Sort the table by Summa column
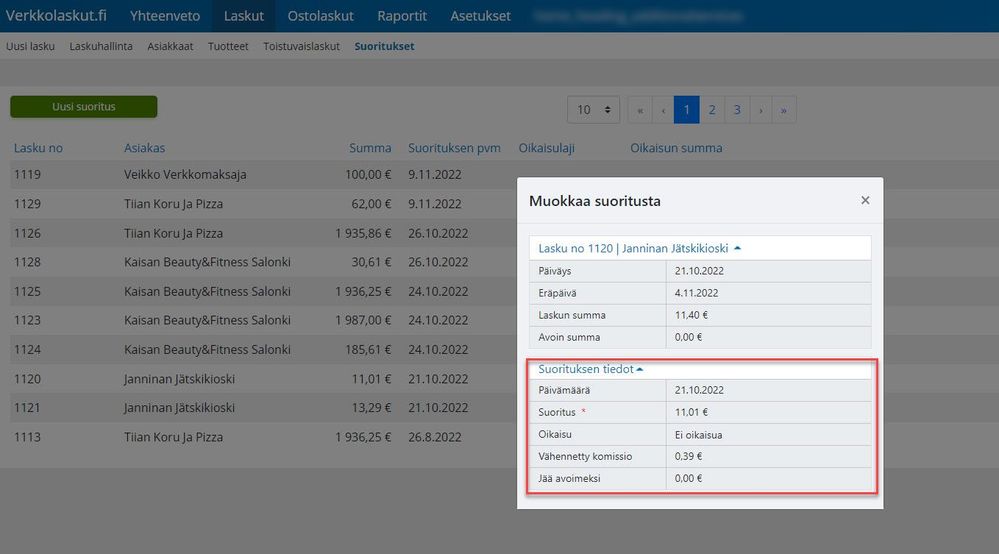 tap(370, 148)
